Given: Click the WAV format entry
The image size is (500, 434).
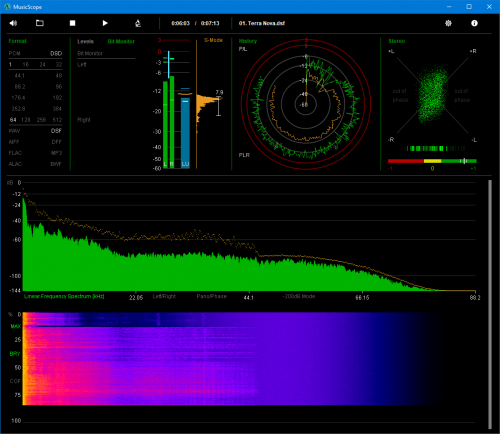Looking at the screenshot, I should [x=14, y=131].
